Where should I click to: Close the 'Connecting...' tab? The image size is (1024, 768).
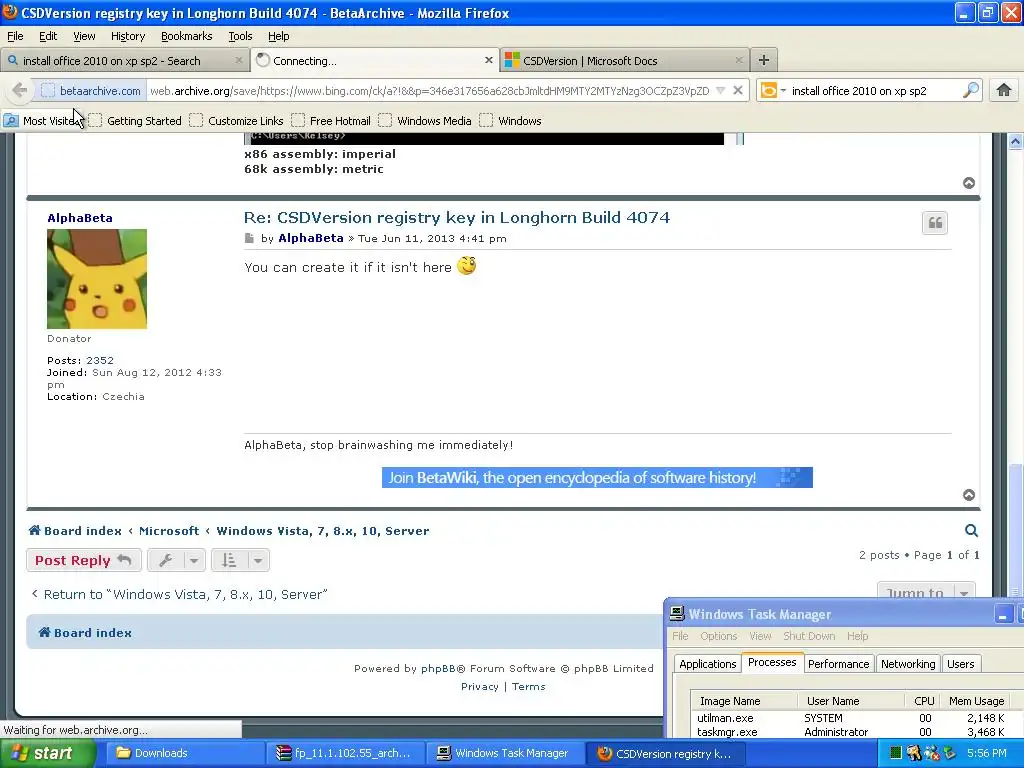(x=488, y=60)
